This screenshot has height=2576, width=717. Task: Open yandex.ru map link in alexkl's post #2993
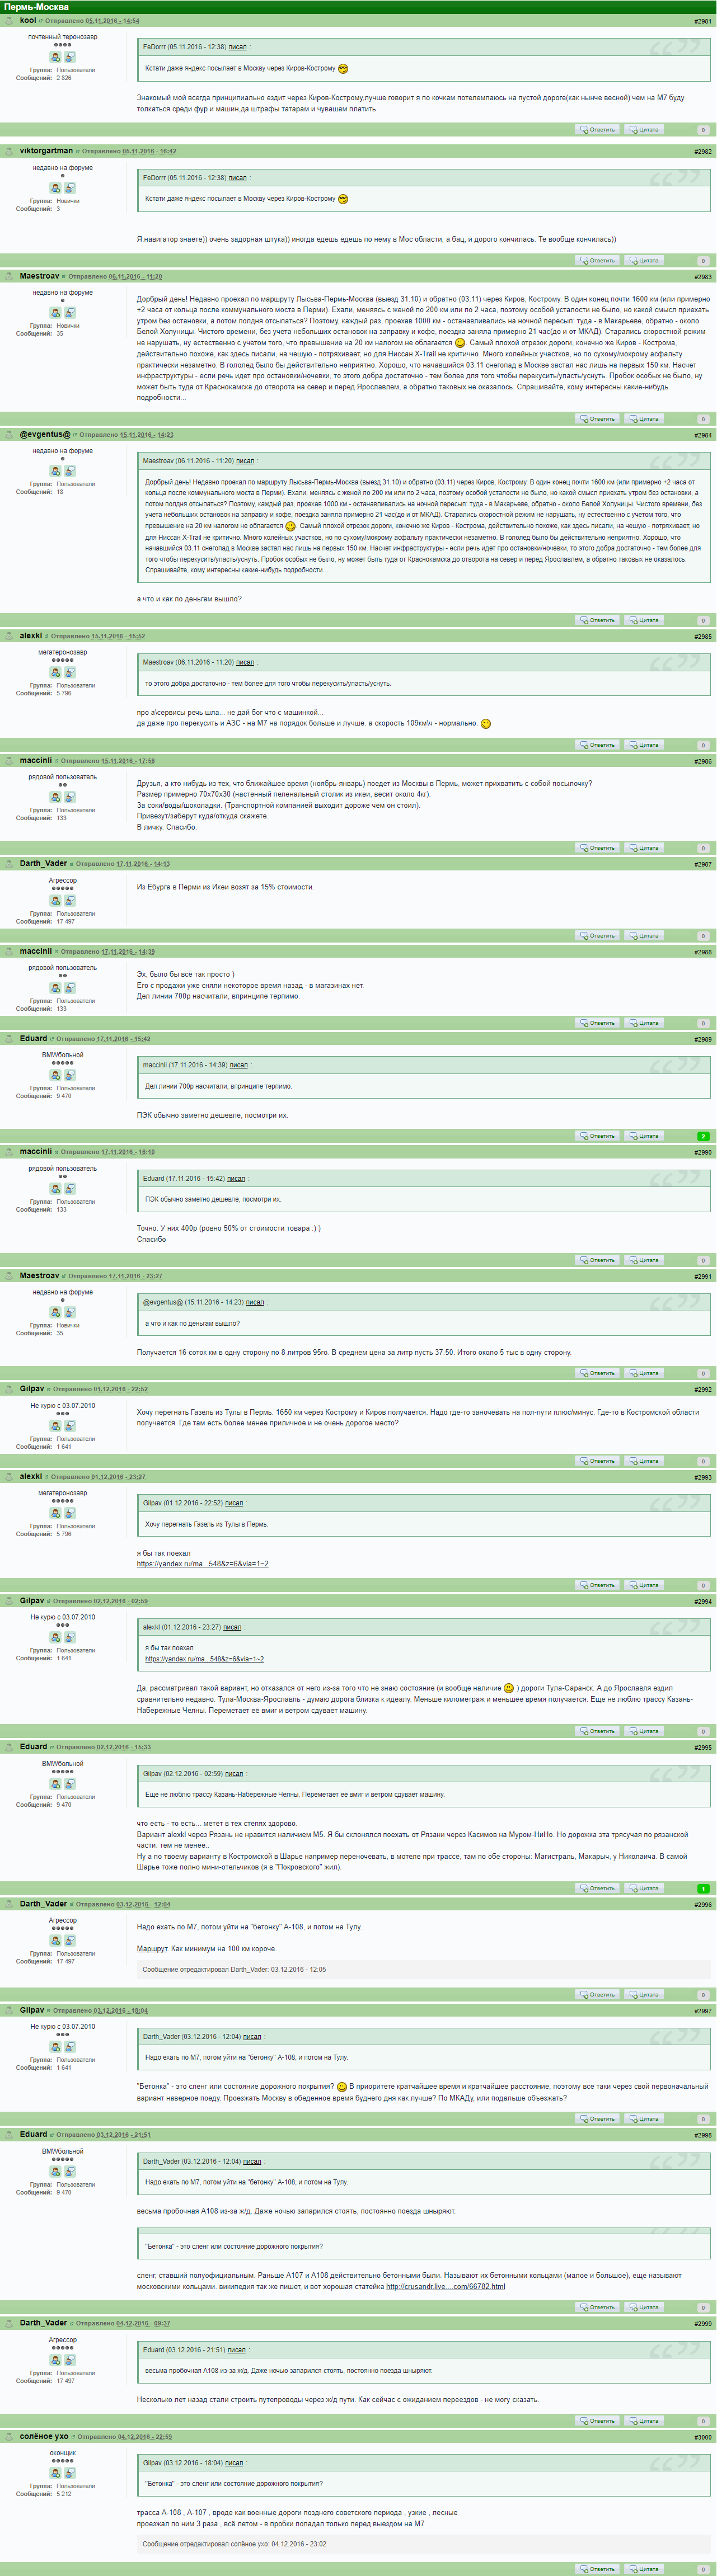[x=202, y=1564]
